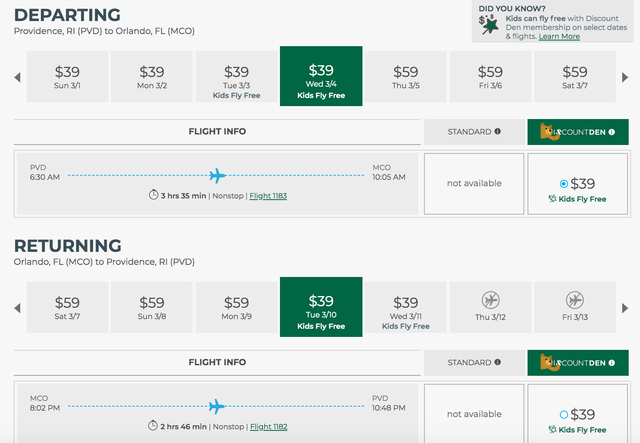Show earlier departing dates with left arrow
The image size is (640, 443).
pyautogui.click(x=17, y=77)
